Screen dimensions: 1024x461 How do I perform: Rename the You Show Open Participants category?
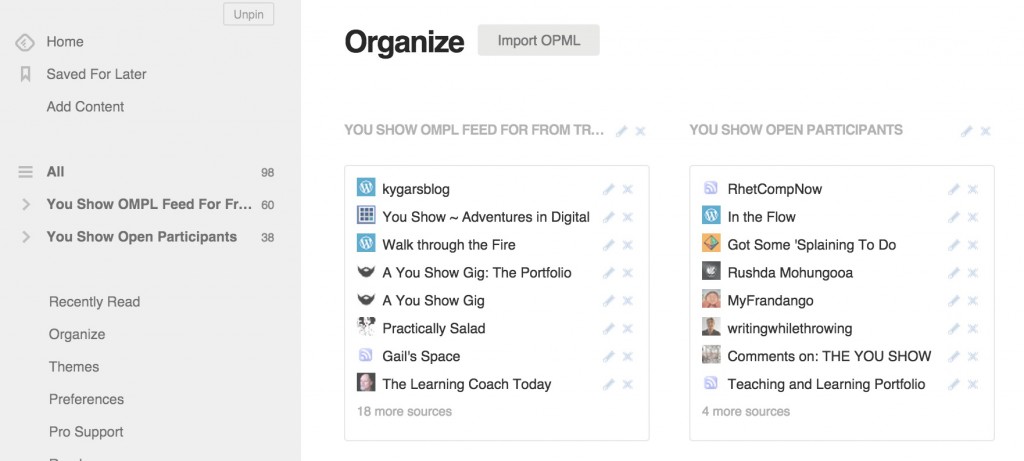(x=967, y=131)
